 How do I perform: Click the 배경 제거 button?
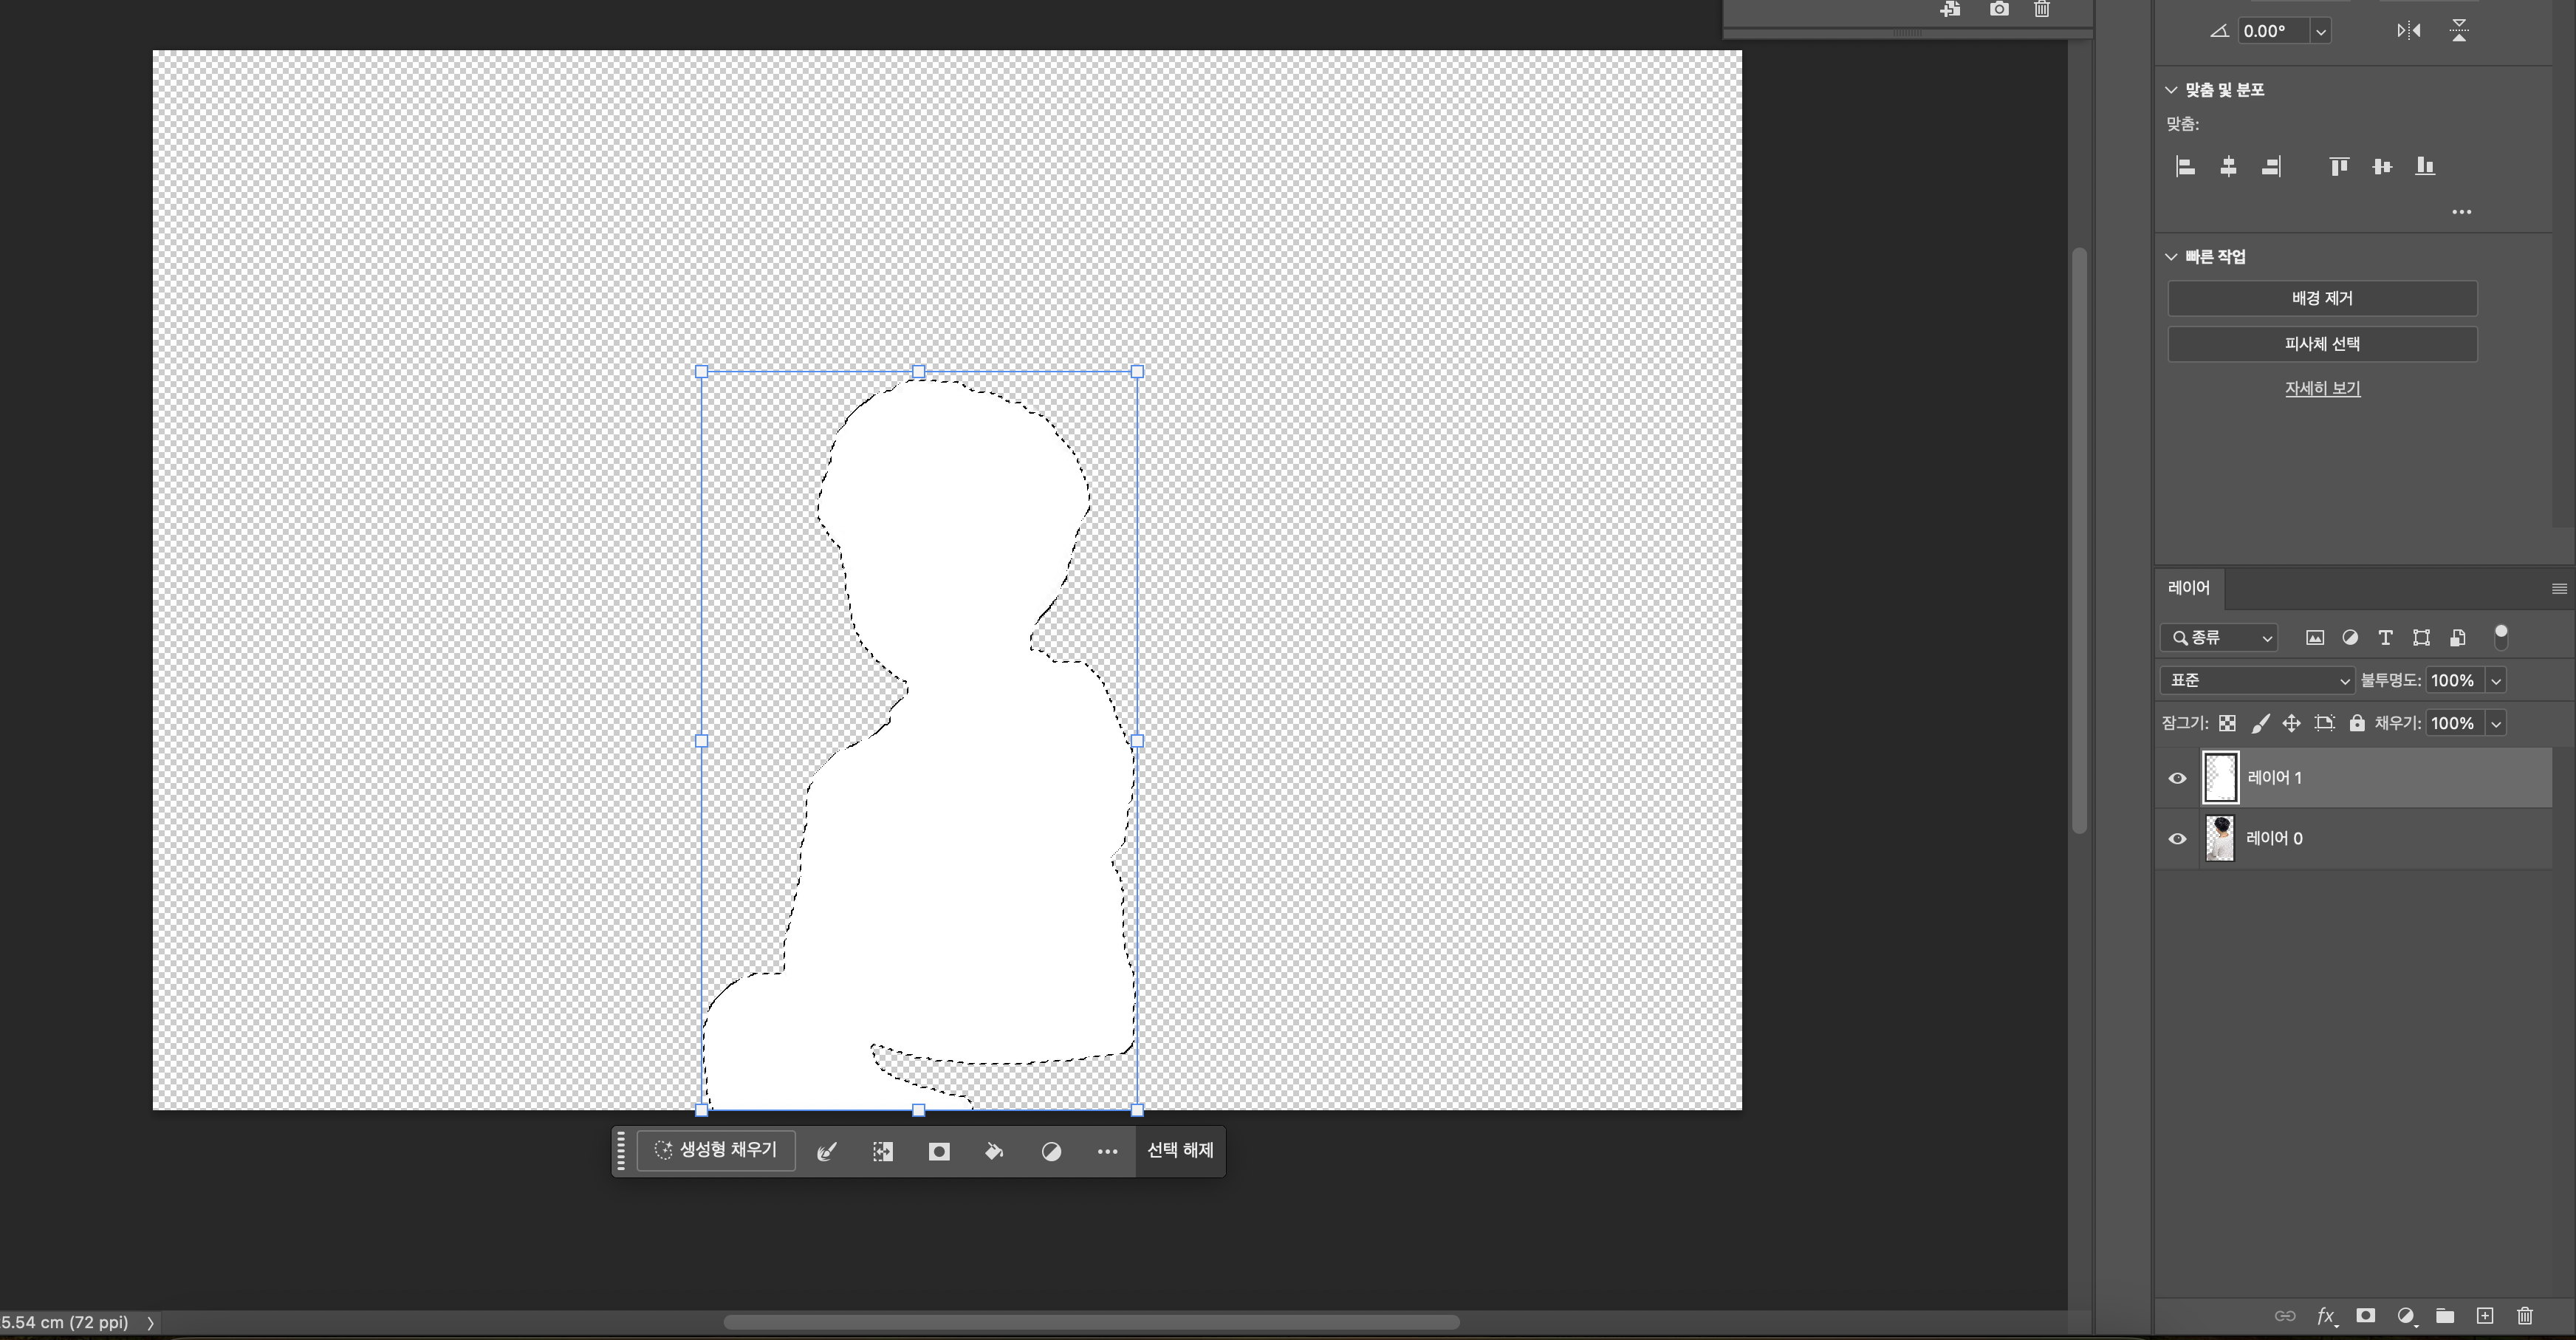click(x=2322, y=298)
